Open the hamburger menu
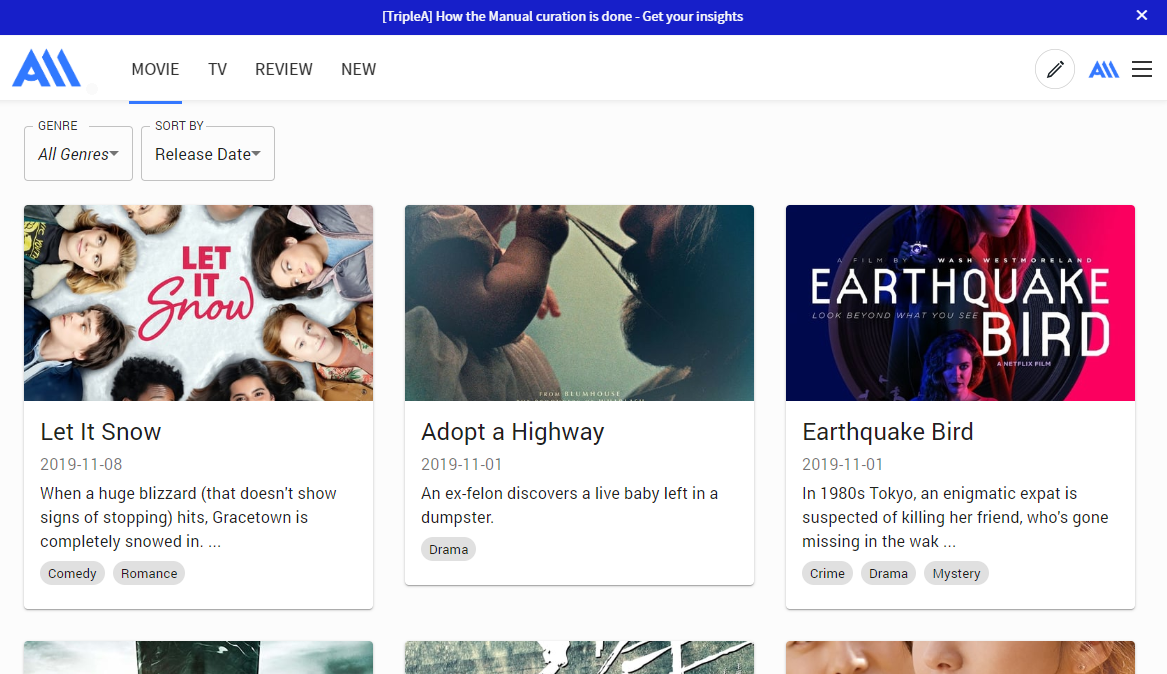The width and height of the screenshot is (1167, 674). point(1142,69)
